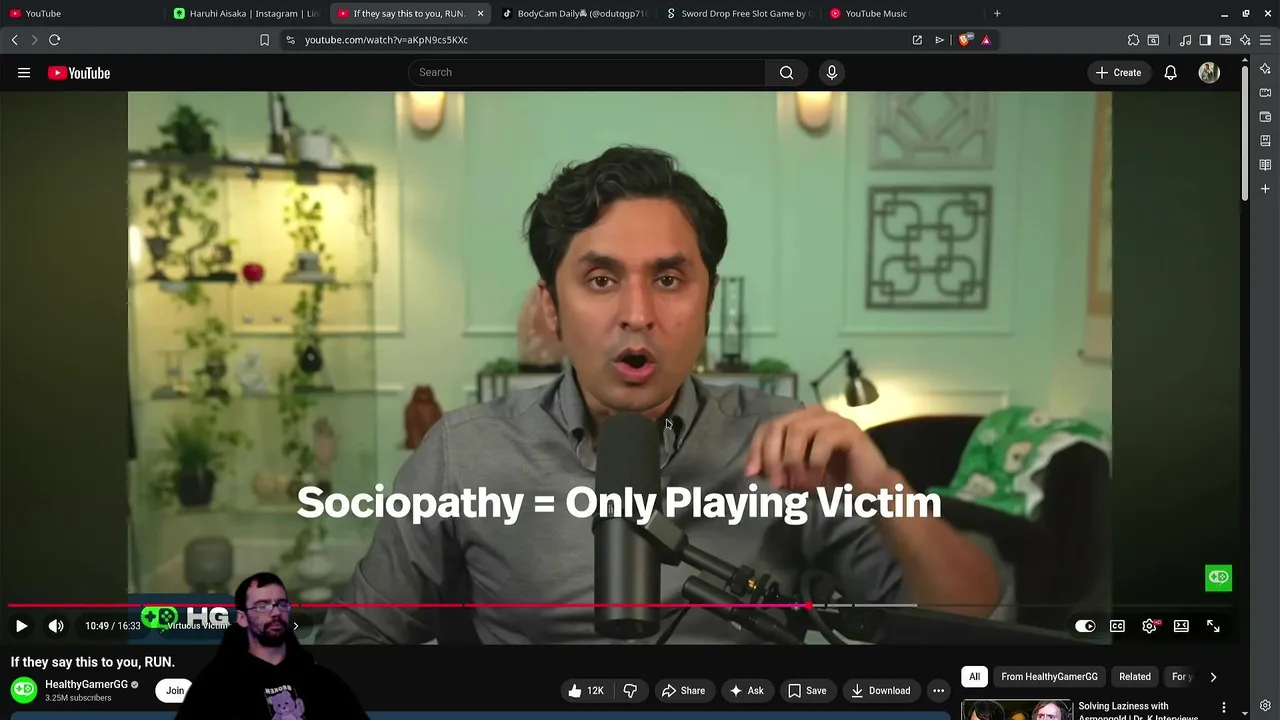Save video to a playlist
Viewport: 1280px width, 720px height.
[x=807, y=691]
